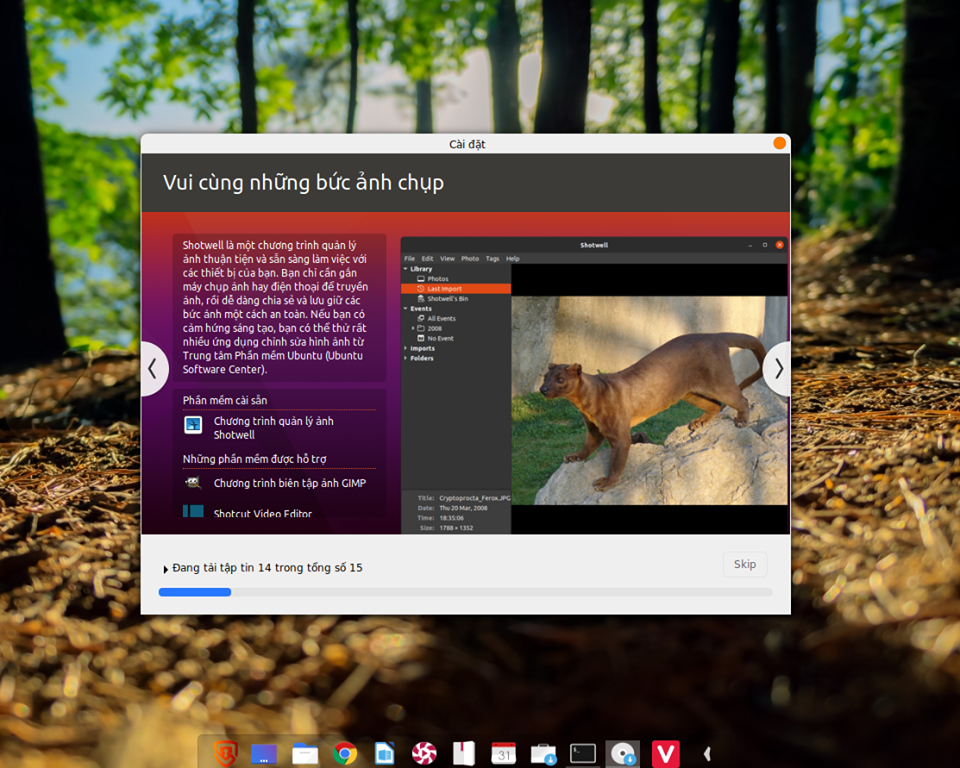Switch to the installer disc dock icon
This screenshot has height=768, width=960.
(x=623, y=753)
